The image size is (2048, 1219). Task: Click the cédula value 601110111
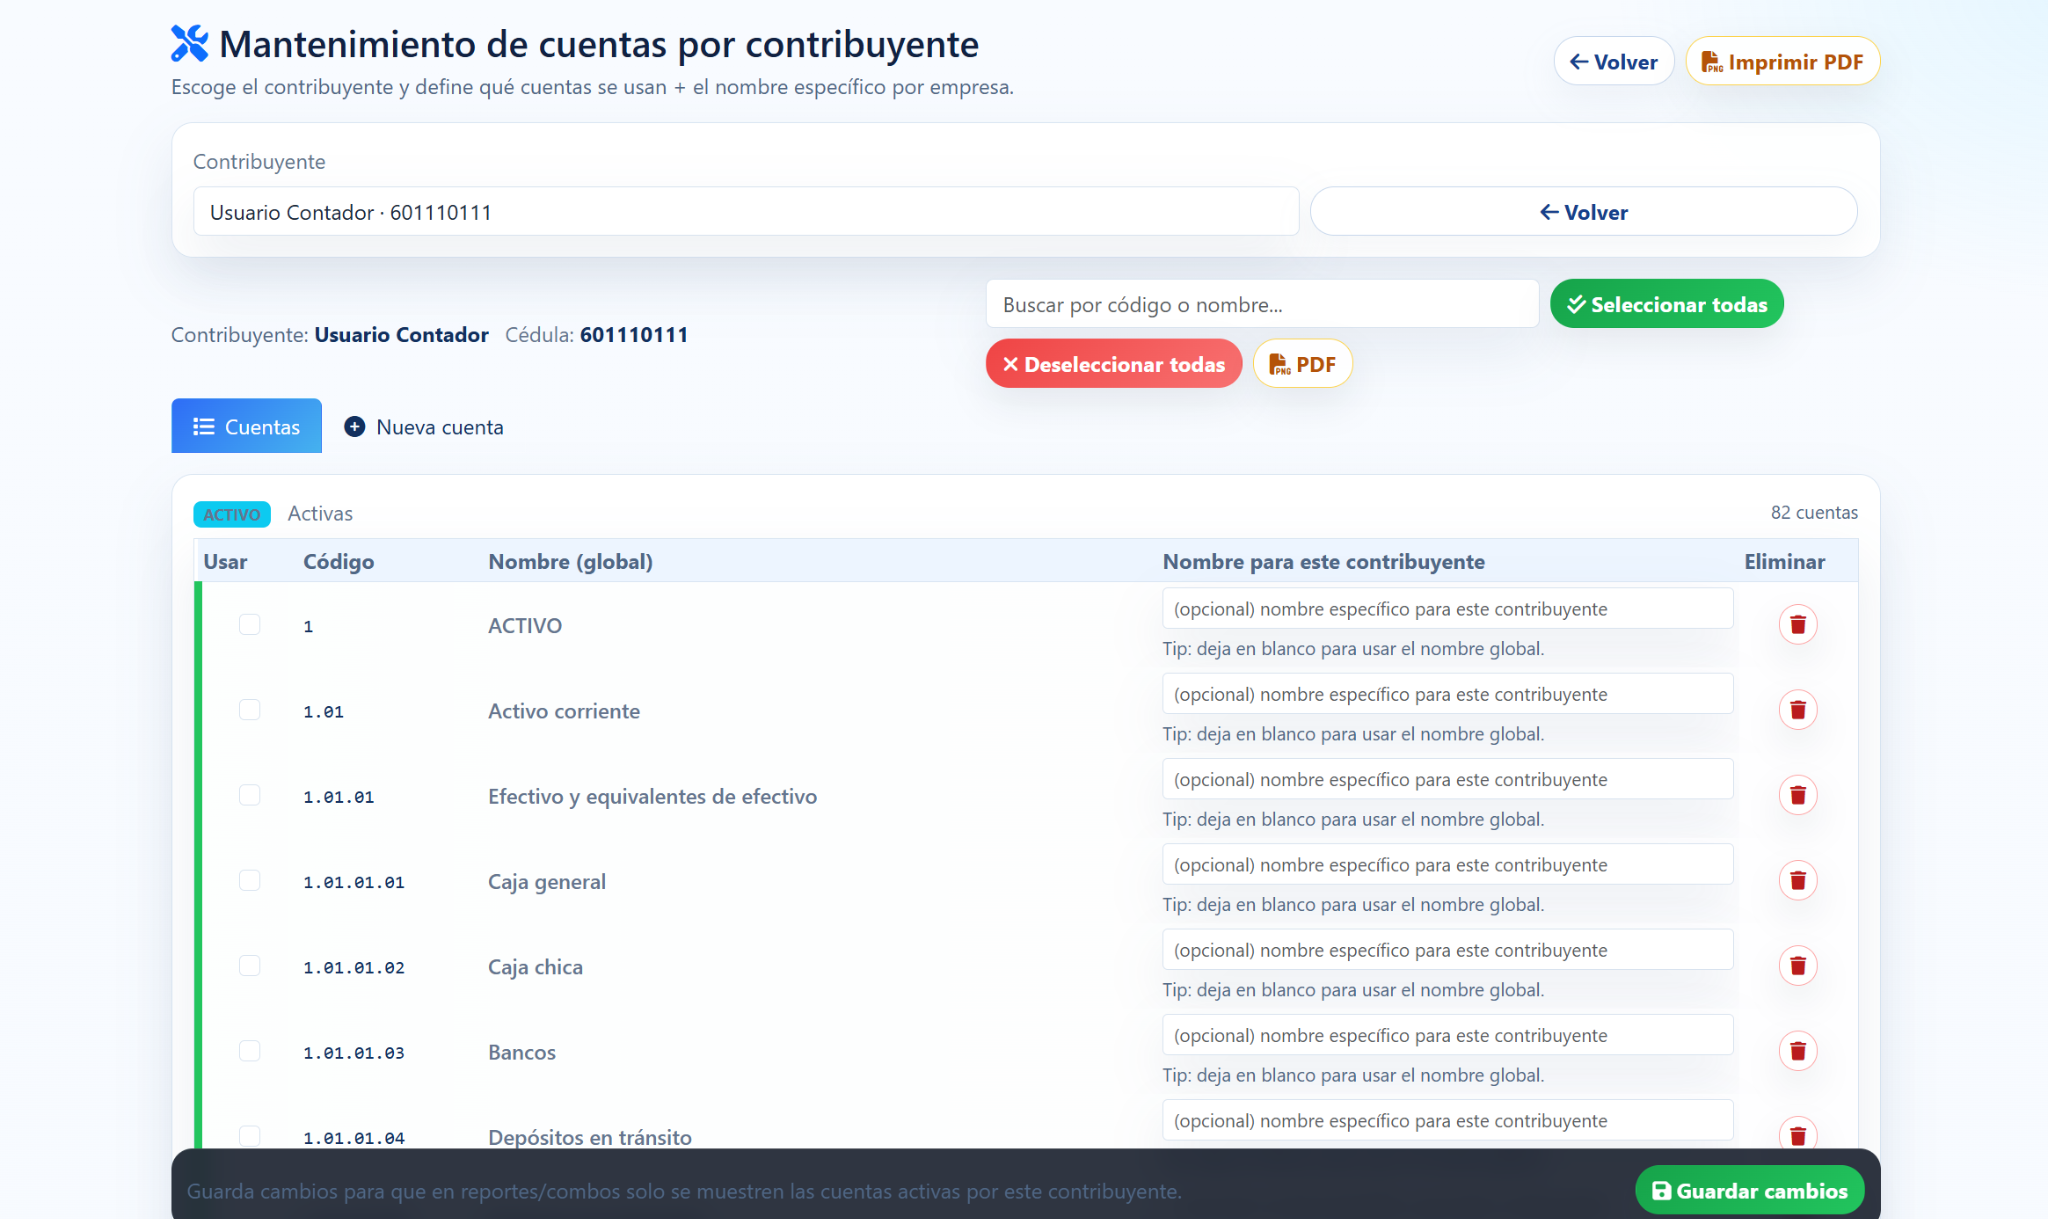(x=634, y=334)
